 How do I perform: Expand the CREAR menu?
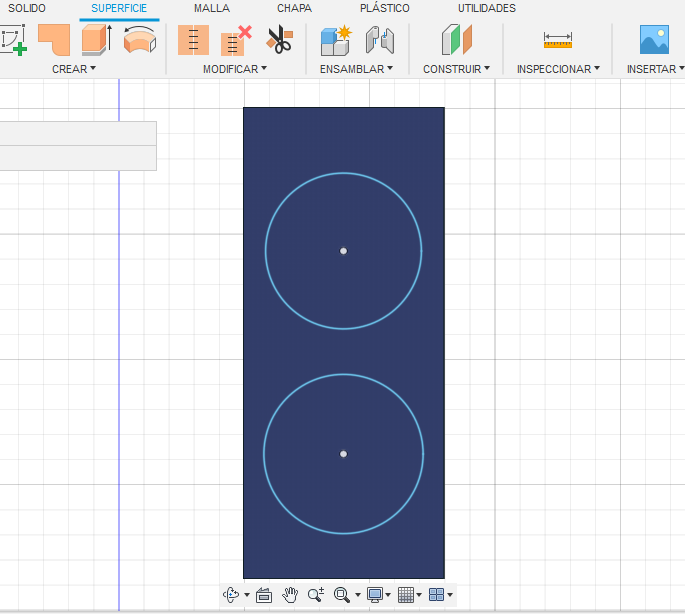[74, 69]
